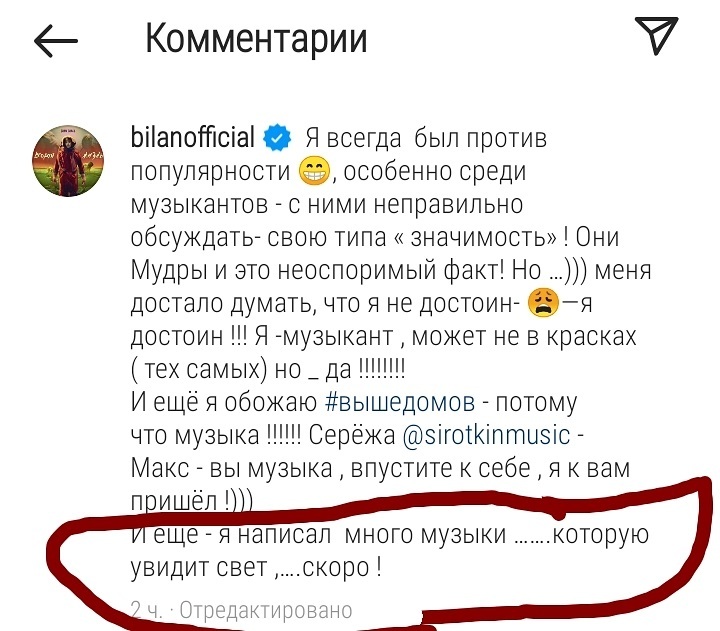720x631 pixels.
Task: Click the grinning emoji after 'популярности'
Action: pyautogui.click(x=314, y=171)
